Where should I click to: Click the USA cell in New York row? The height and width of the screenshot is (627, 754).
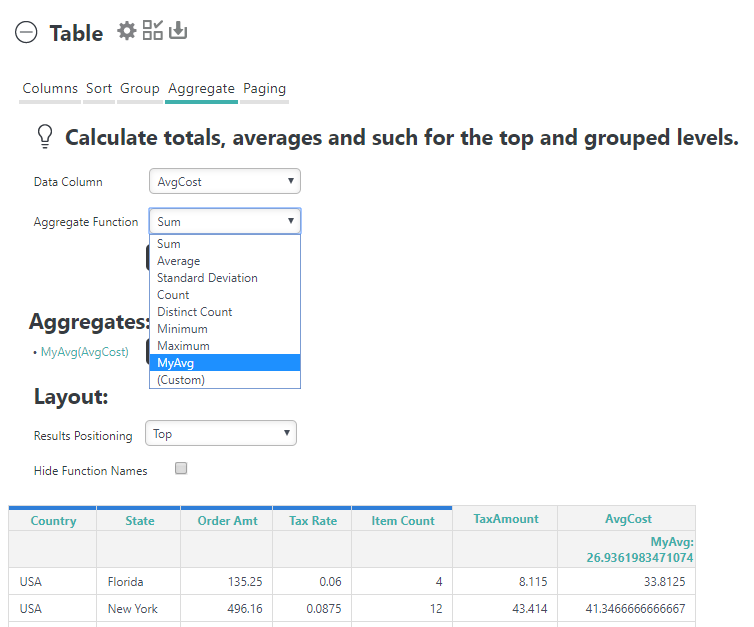[52, 609]
